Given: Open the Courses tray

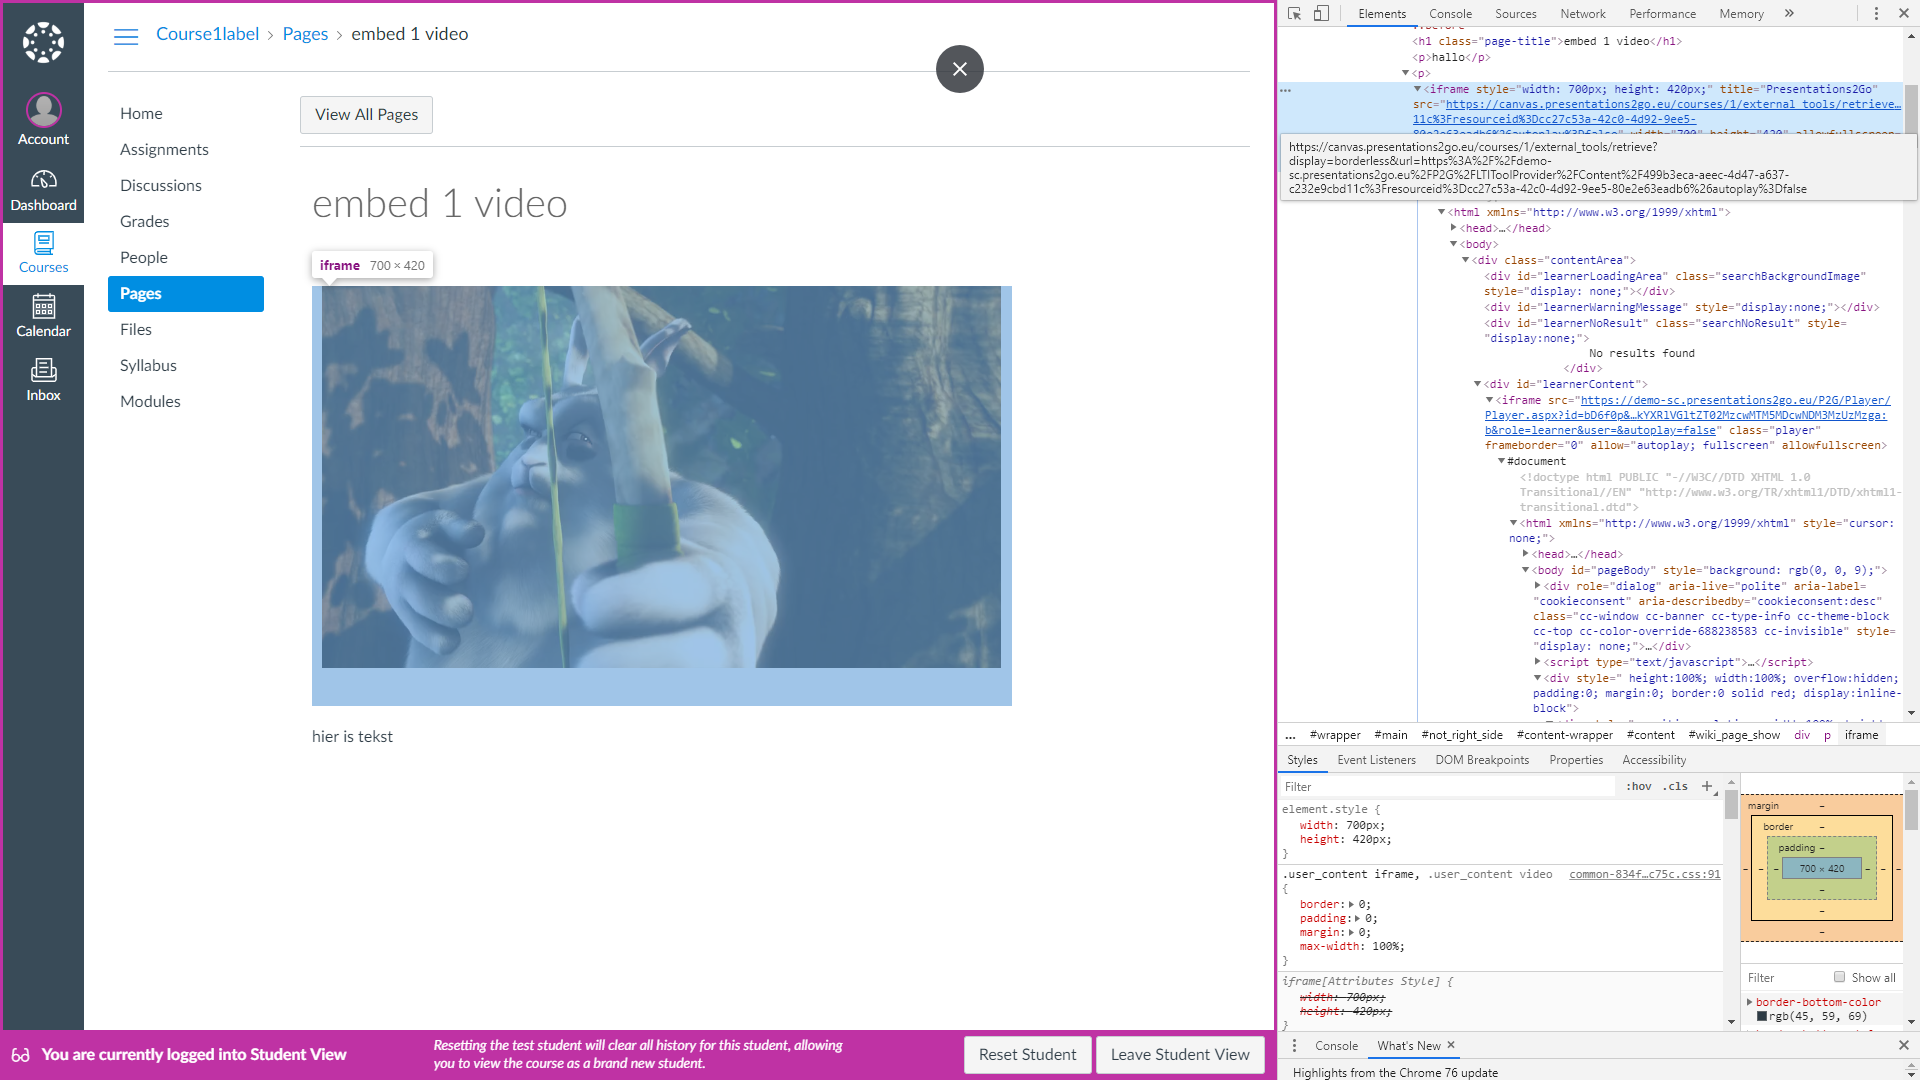Looking at the screenshot, I should pyautogui.click(x=43, y=253).
